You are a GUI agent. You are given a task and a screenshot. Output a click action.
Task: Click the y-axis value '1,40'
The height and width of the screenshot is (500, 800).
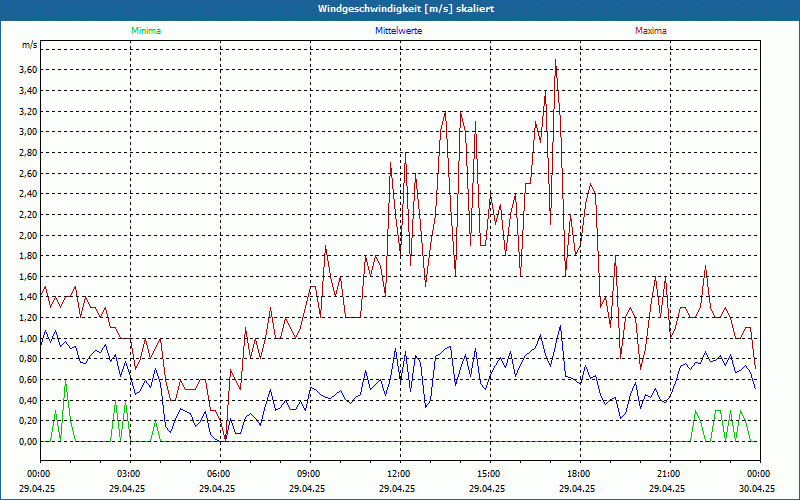click(28, 297)
